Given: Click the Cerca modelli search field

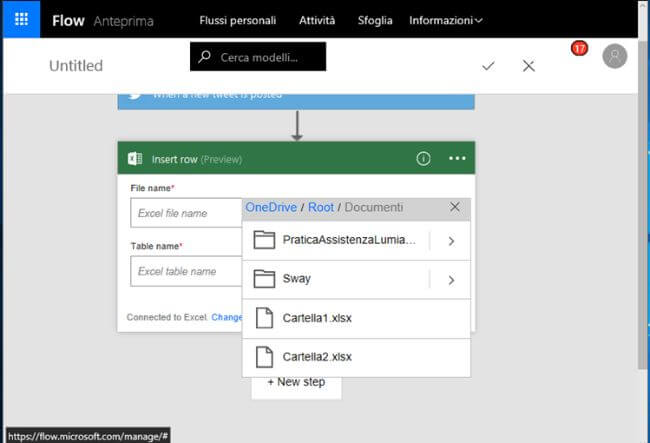Looking at the screenshot, I should coord(258,57).
